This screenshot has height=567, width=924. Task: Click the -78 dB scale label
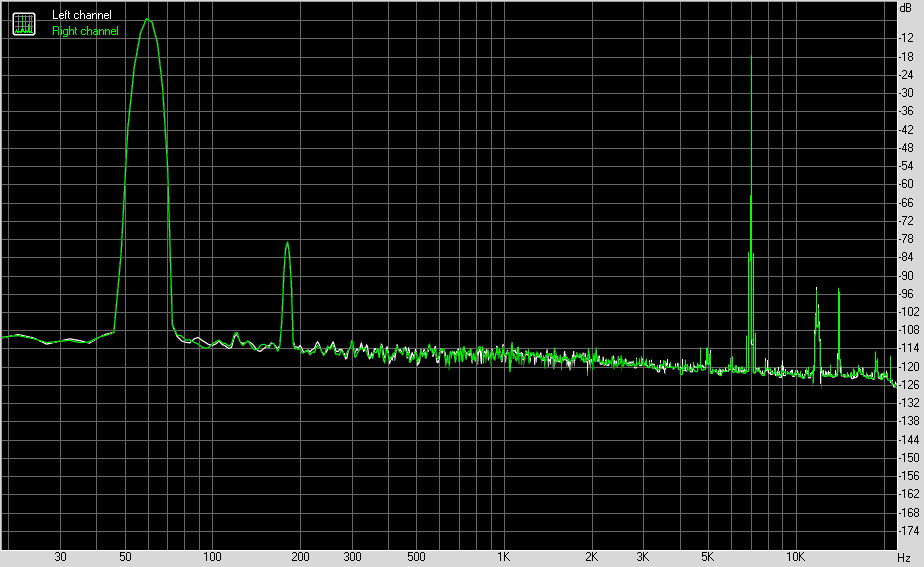[906, 239]
